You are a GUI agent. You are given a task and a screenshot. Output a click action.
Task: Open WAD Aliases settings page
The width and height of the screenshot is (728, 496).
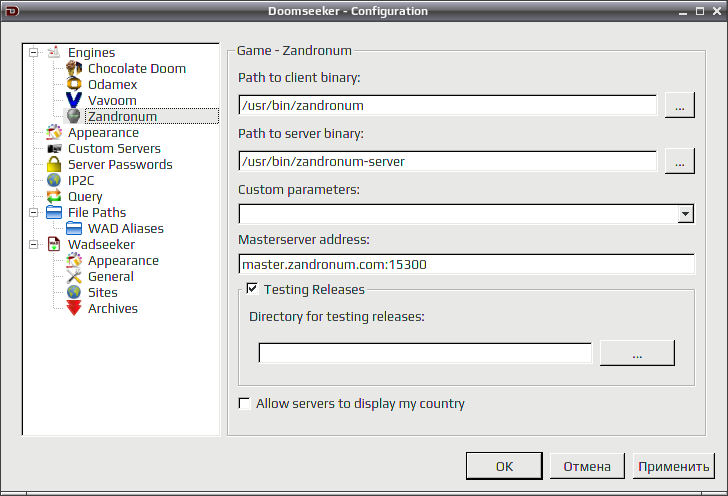(126, 228)
